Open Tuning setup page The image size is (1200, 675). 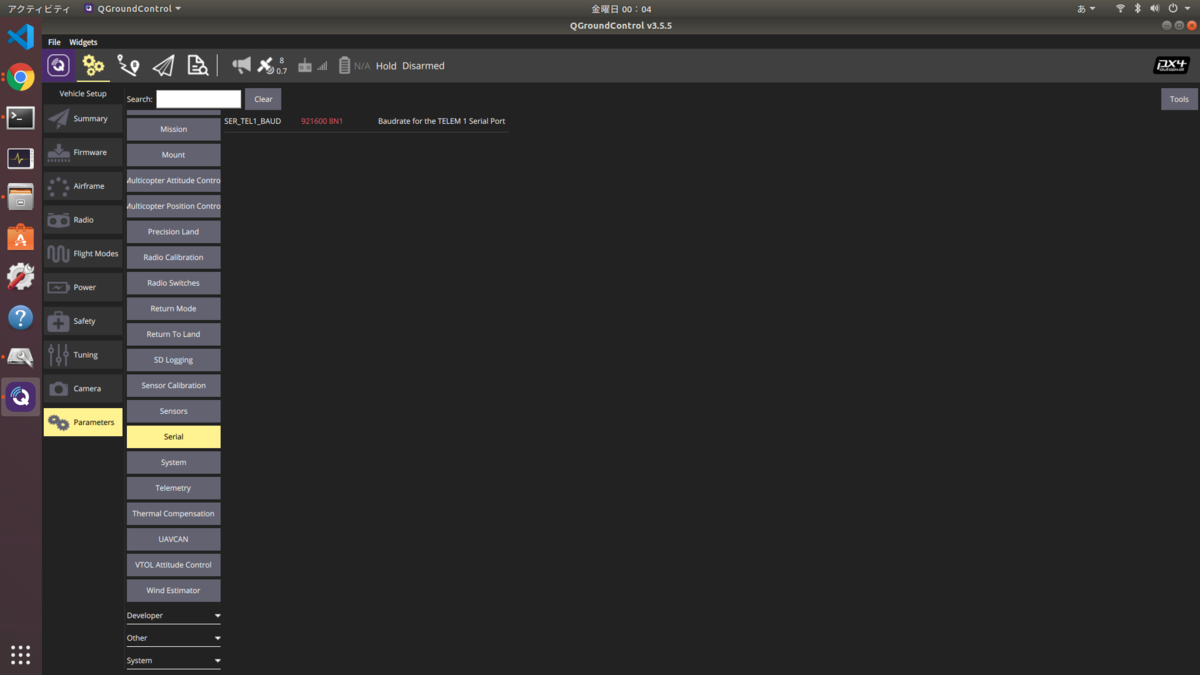(83, 355)
